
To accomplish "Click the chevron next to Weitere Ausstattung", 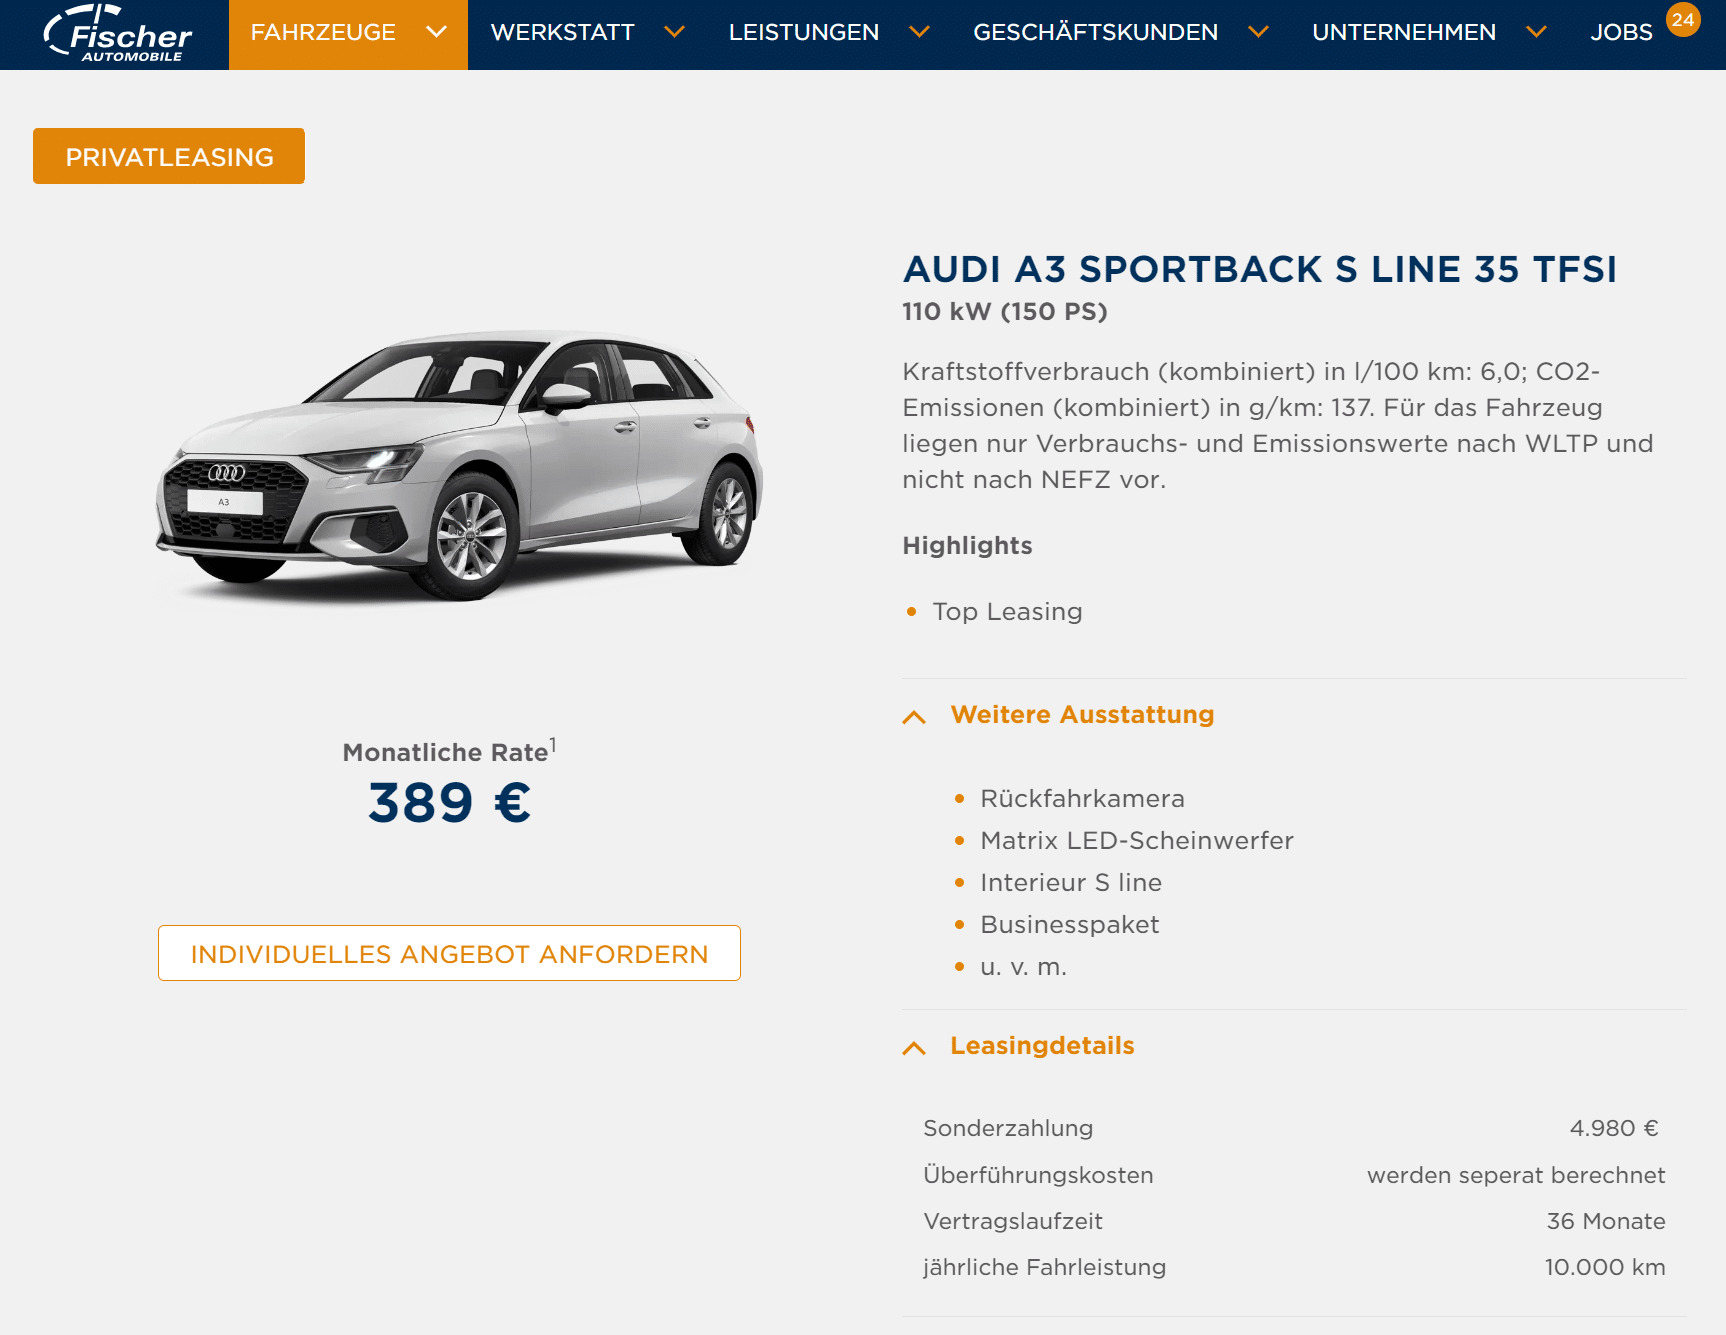I will [x=914, y=717].
